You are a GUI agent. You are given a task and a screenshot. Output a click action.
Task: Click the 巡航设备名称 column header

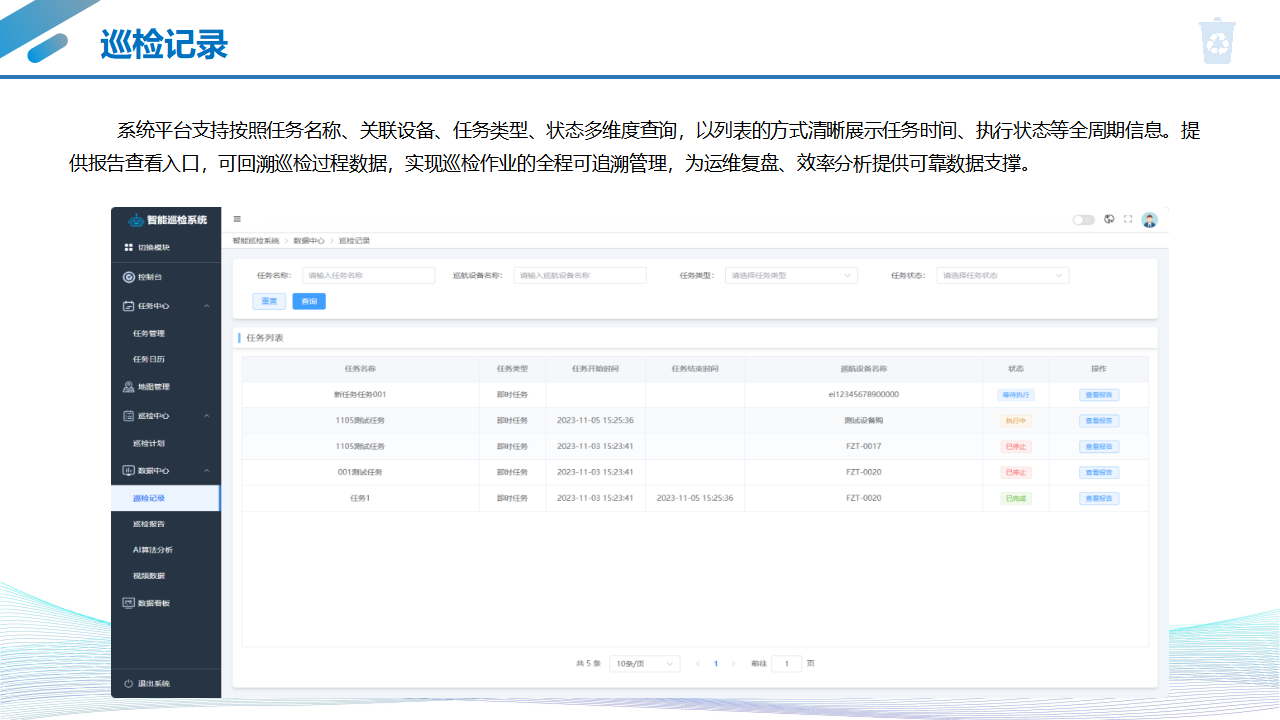[x=863, y=369]
